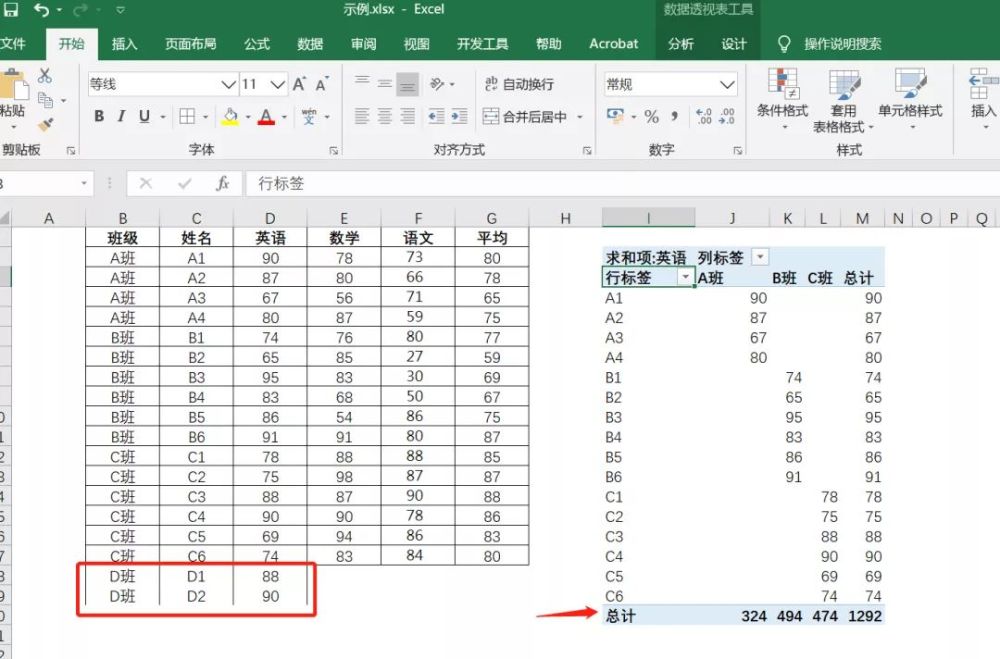
Task: Toggle Italic formatting
Action: [121, 116]
